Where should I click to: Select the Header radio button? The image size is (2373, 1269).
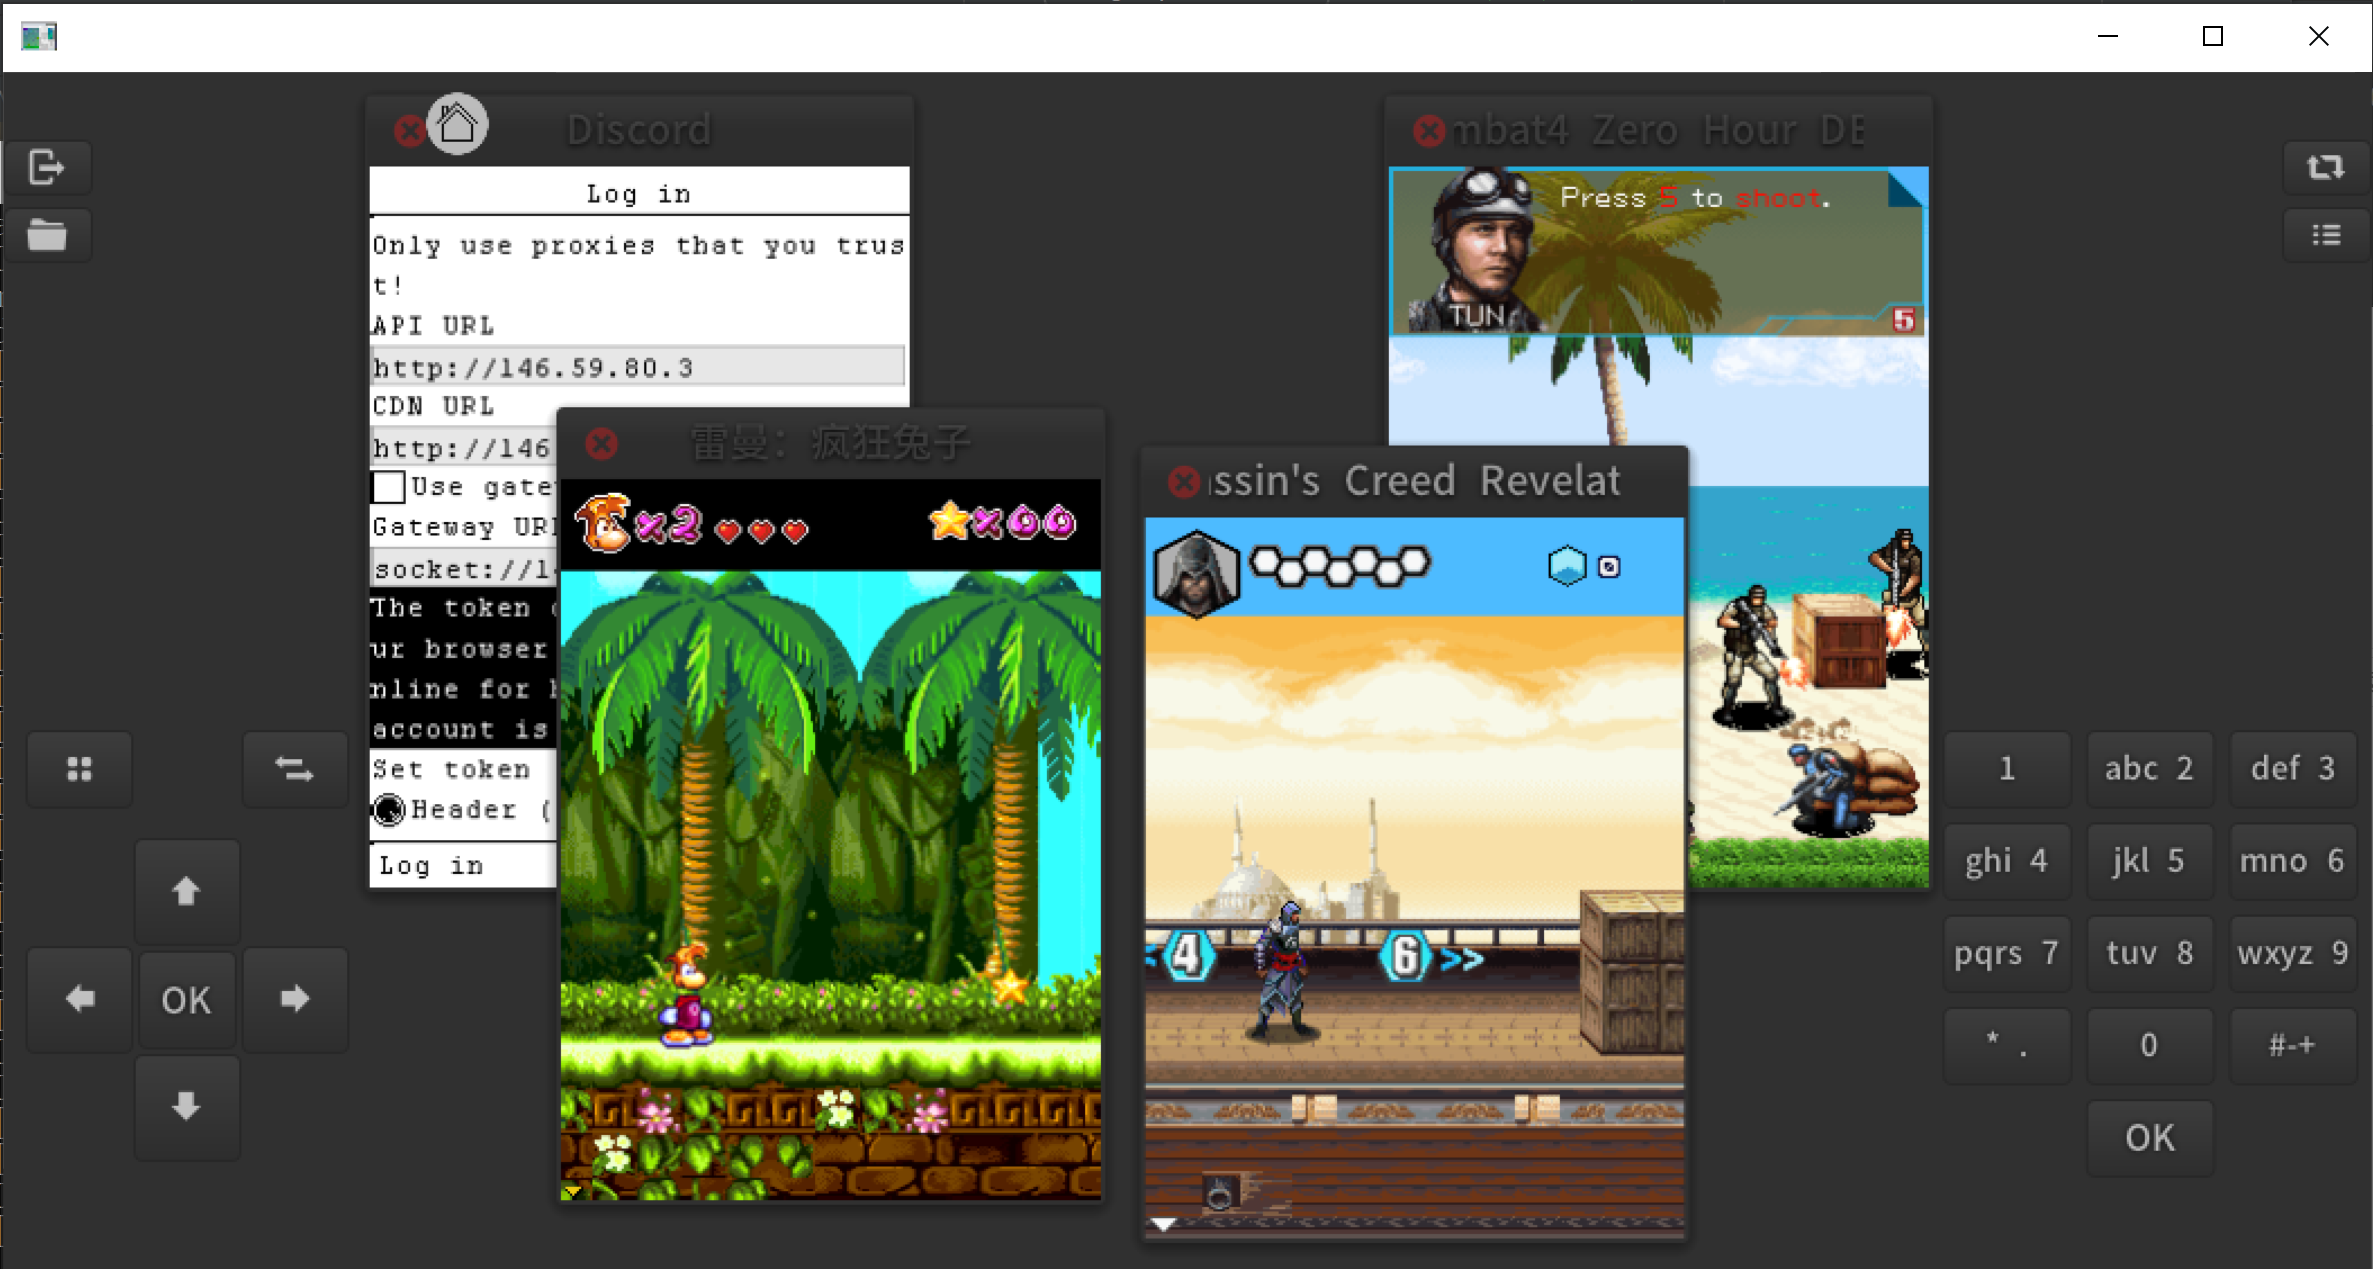coord(388,809)
